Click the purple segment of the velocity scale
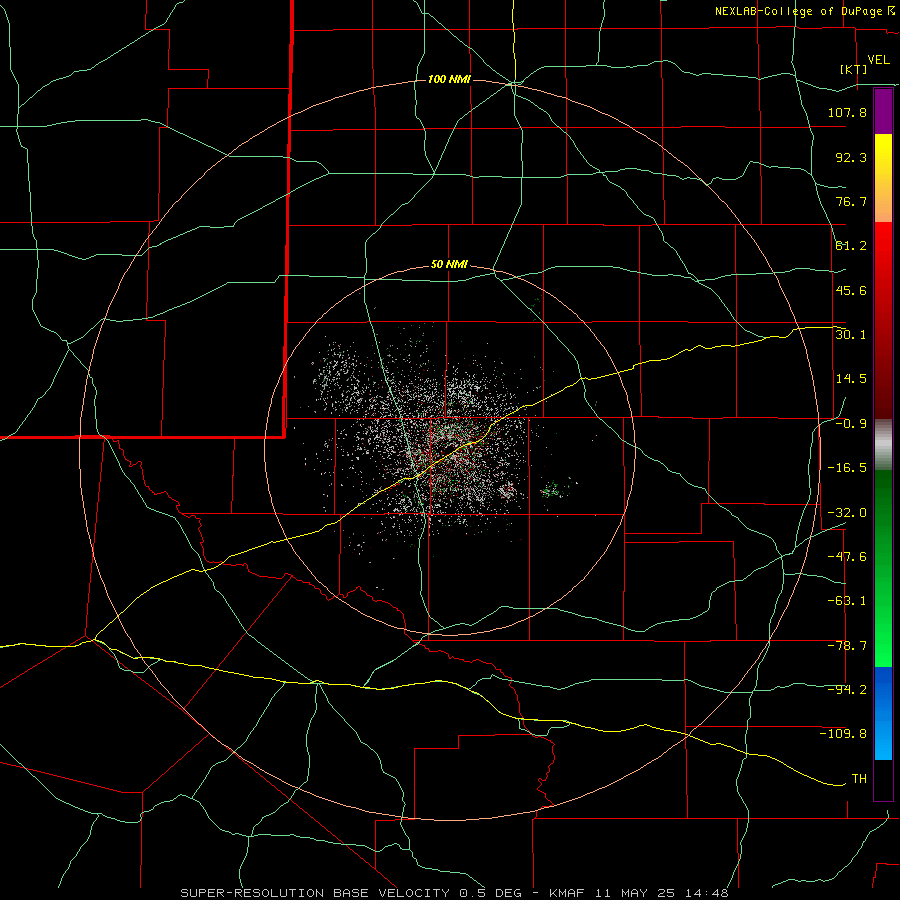This screenshot has width=900, height=900. (883, 112)
